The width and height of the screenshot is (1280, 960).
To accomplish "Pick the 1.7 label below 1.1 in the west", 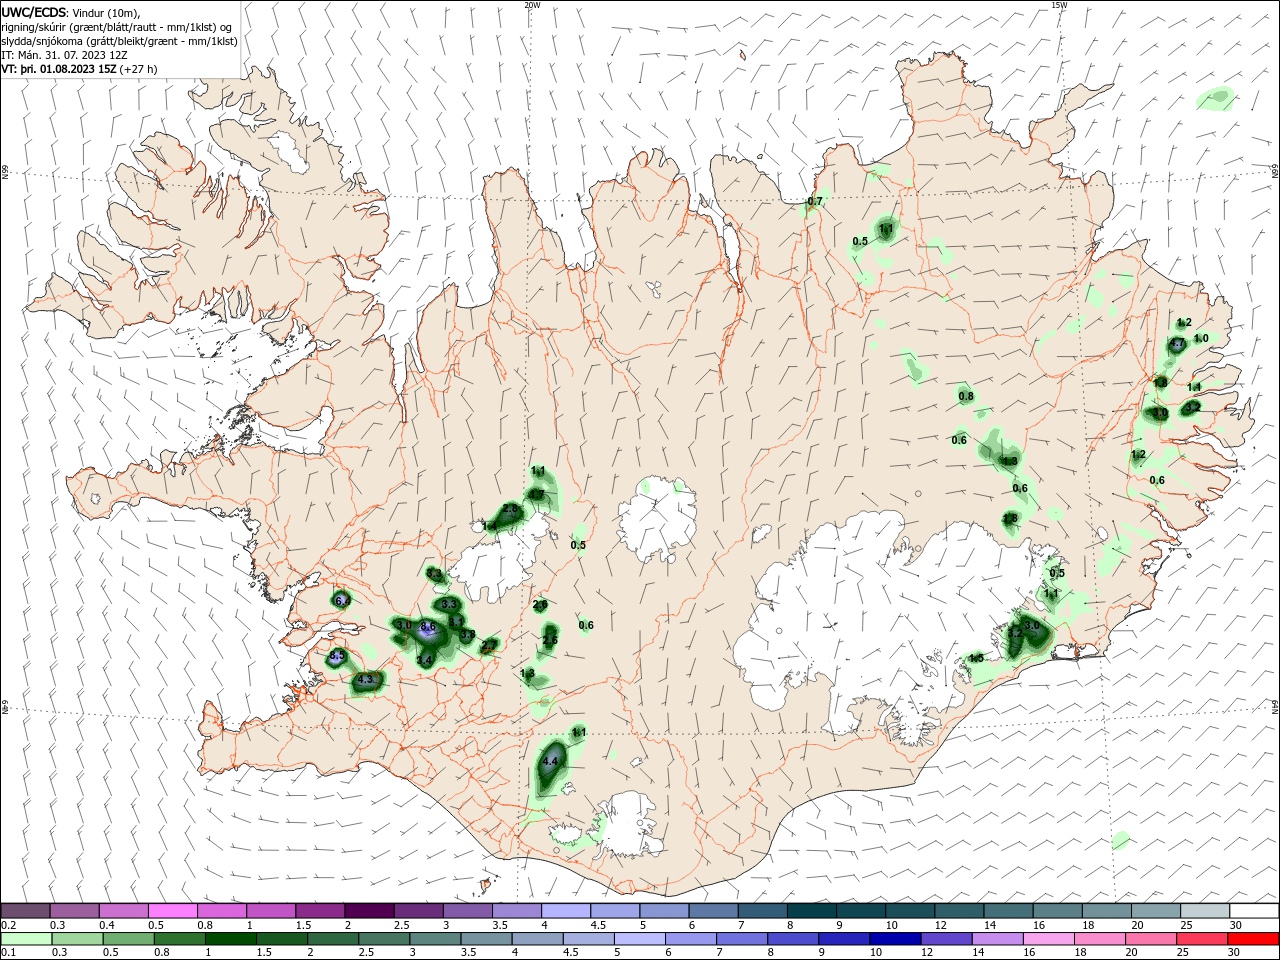I will point(537,494).
